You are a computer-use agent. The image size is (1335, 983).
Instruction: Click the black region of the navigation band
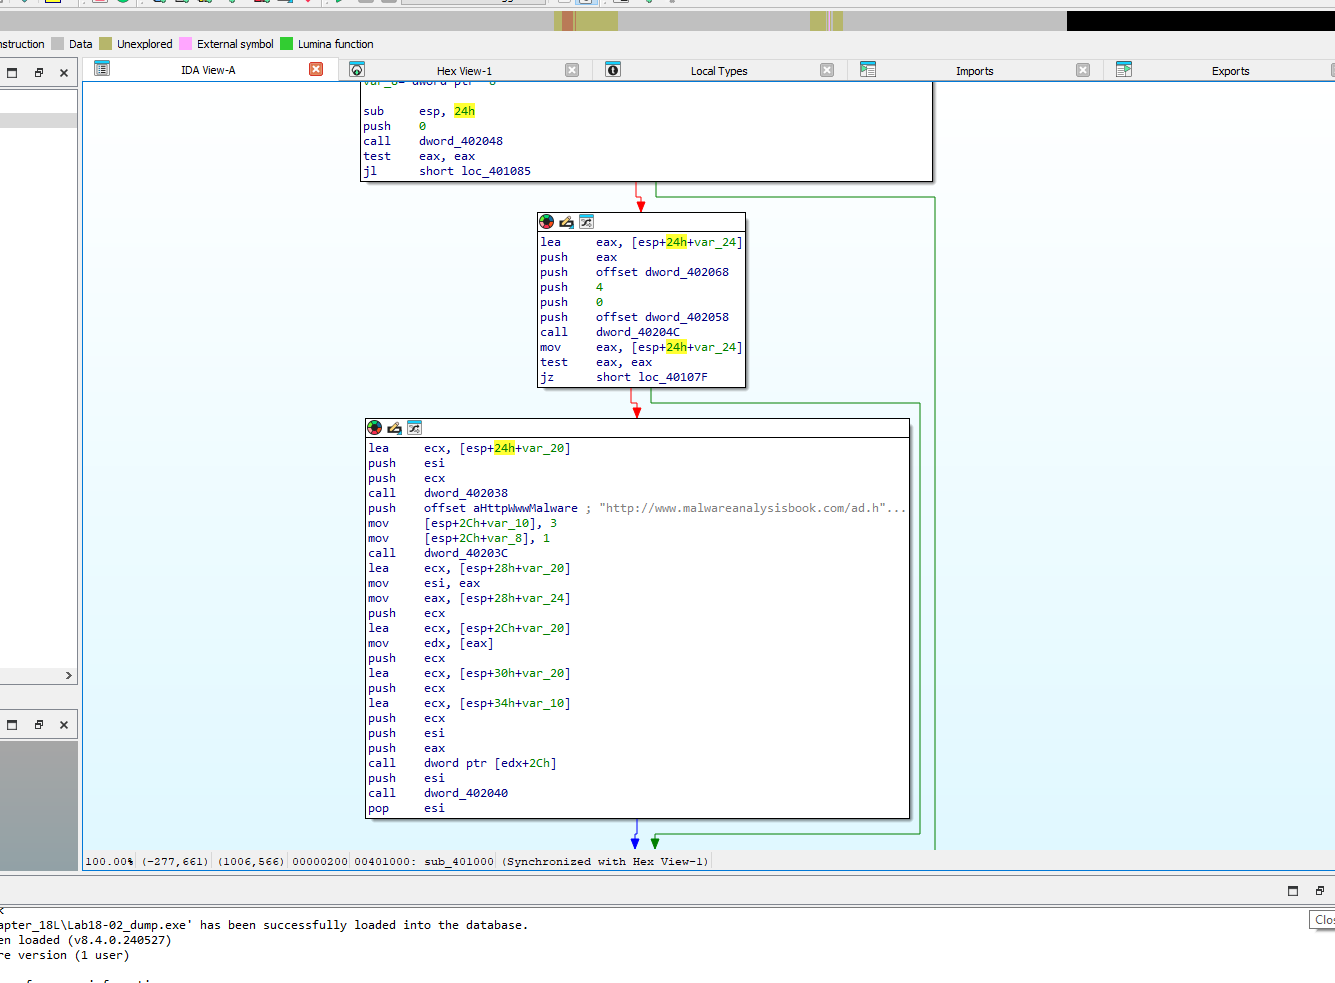pos(1200,21)
